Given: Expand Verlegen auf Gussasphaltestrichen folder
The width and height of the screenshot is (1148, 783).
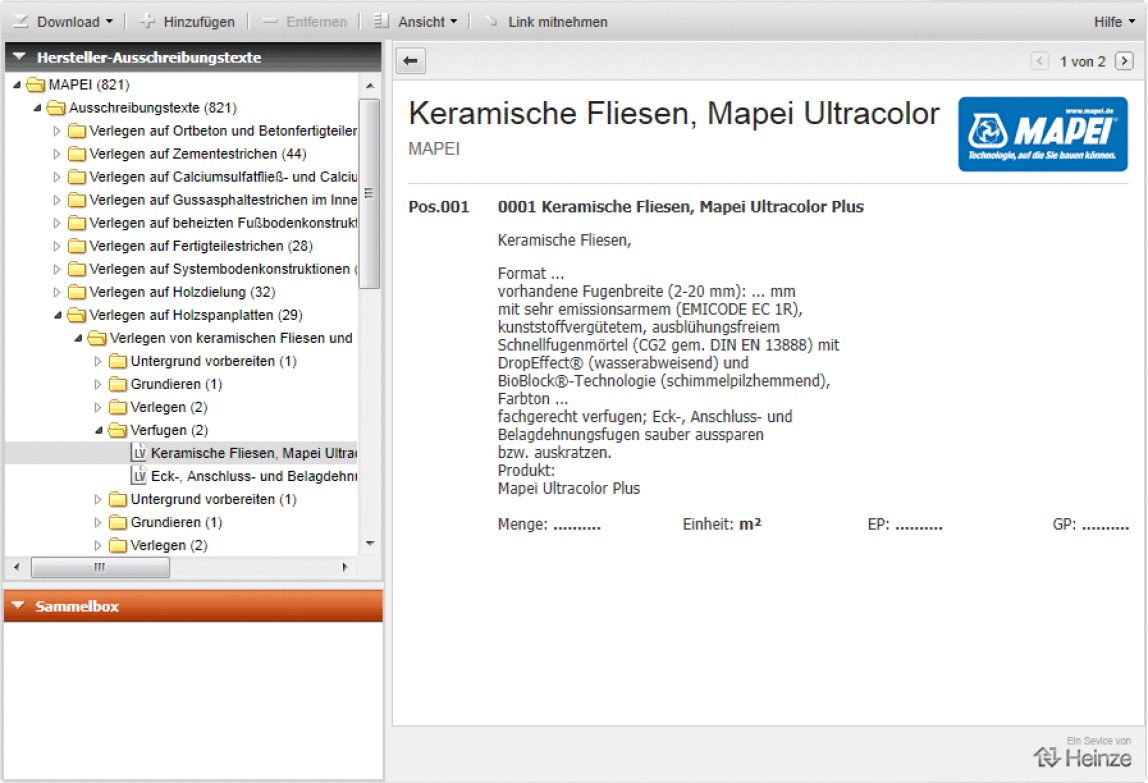Looking at the screenshot, I should coord(57,200).
